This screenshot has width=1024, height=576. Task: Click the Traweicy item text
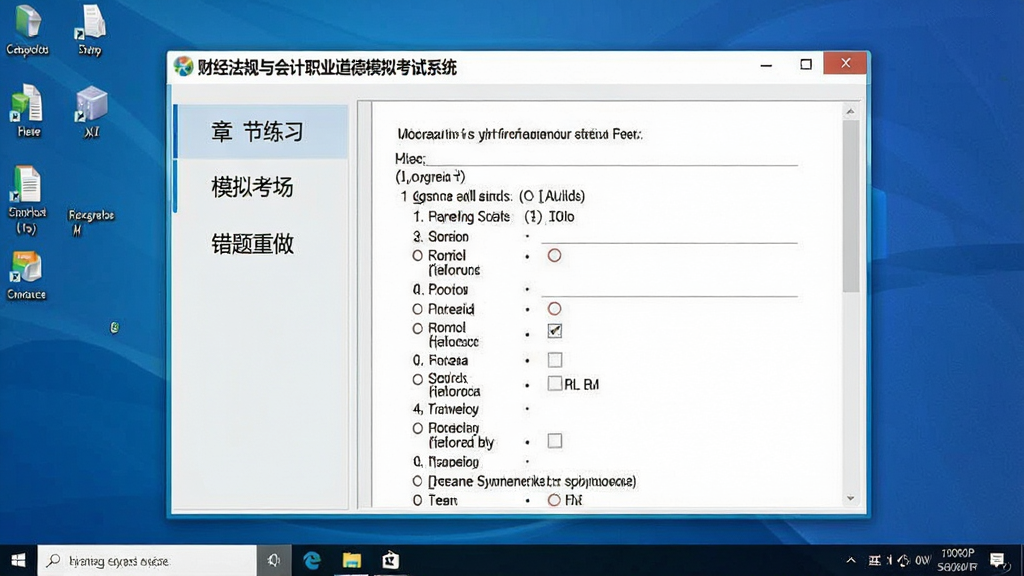pyautogui.click(x=454, y=409)
